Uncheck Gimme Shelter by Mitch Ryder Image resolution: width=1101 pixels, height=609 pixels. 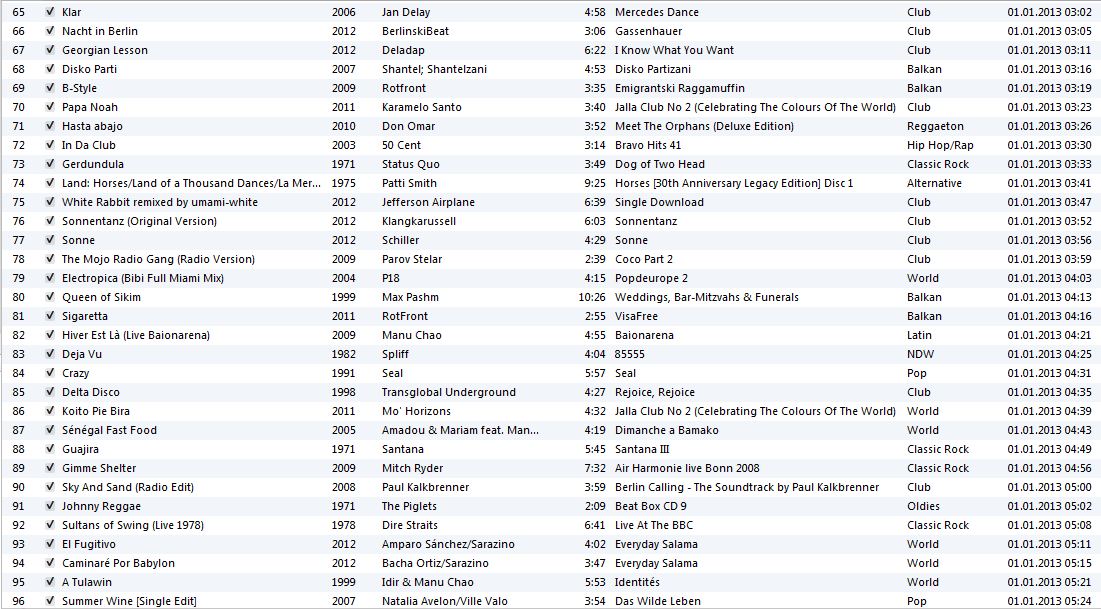(49, 468)
